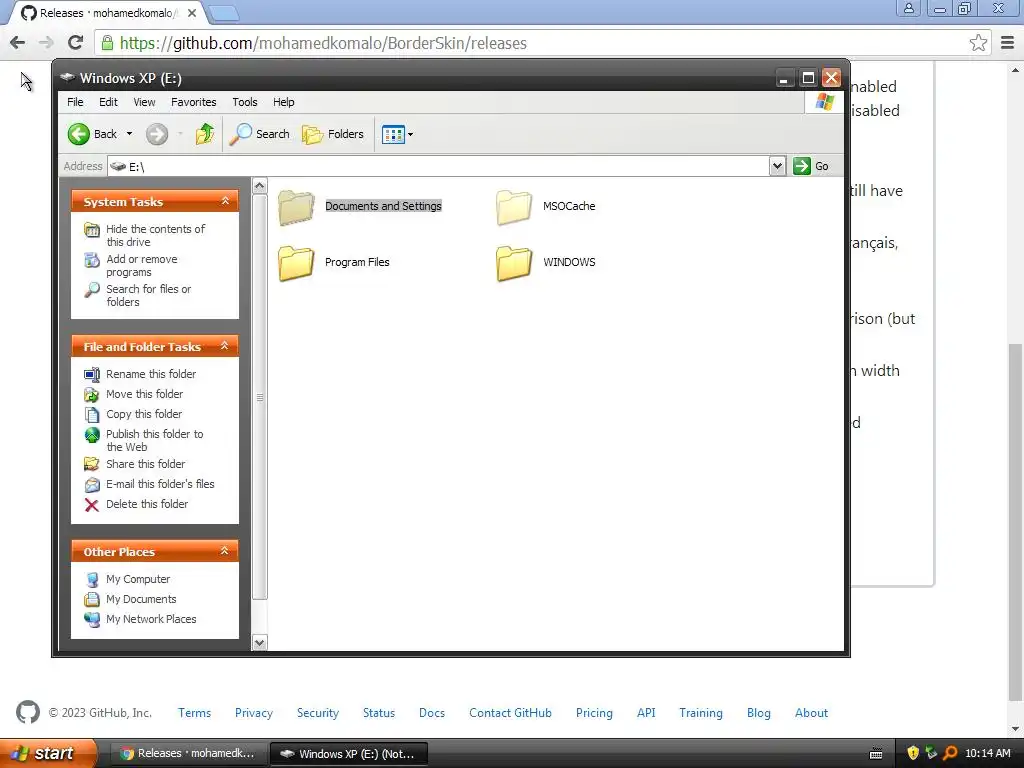Open the Views dropdown arrow

pos(410,135)
